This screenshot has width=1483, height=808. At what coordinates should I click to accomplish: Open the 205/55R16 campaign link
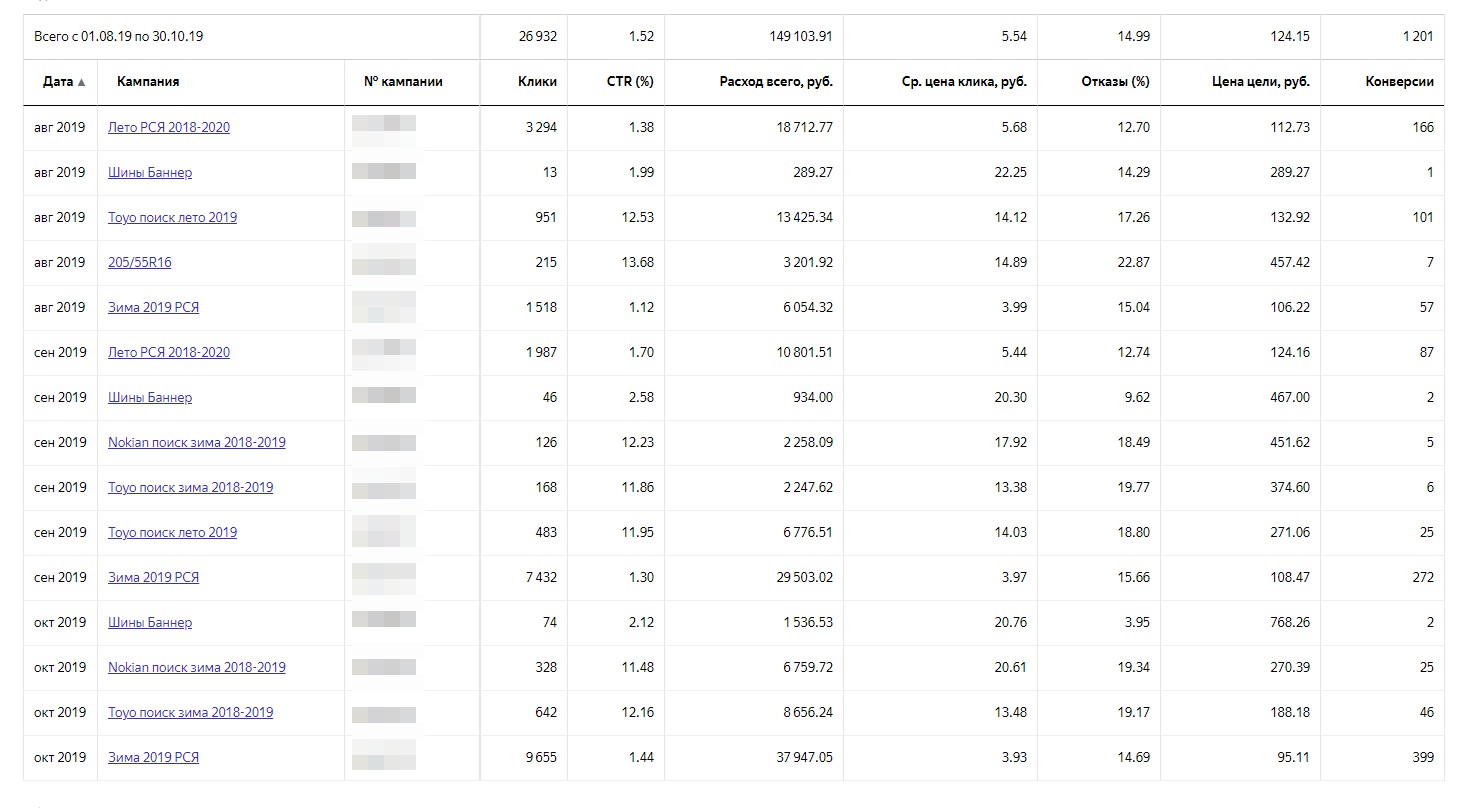[140, 262]
